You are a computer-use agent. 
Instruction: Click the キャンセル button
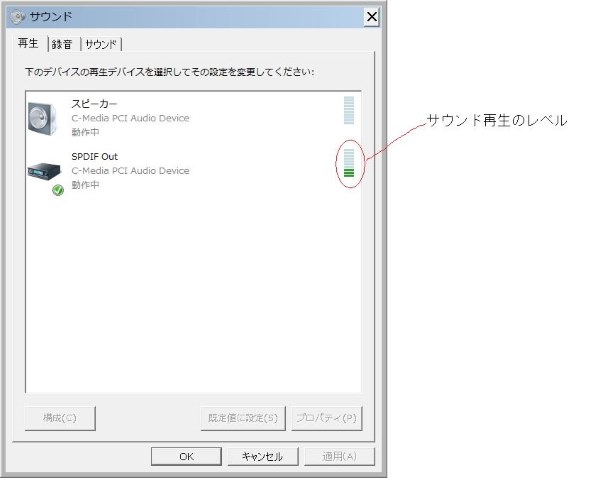(263, 456)
